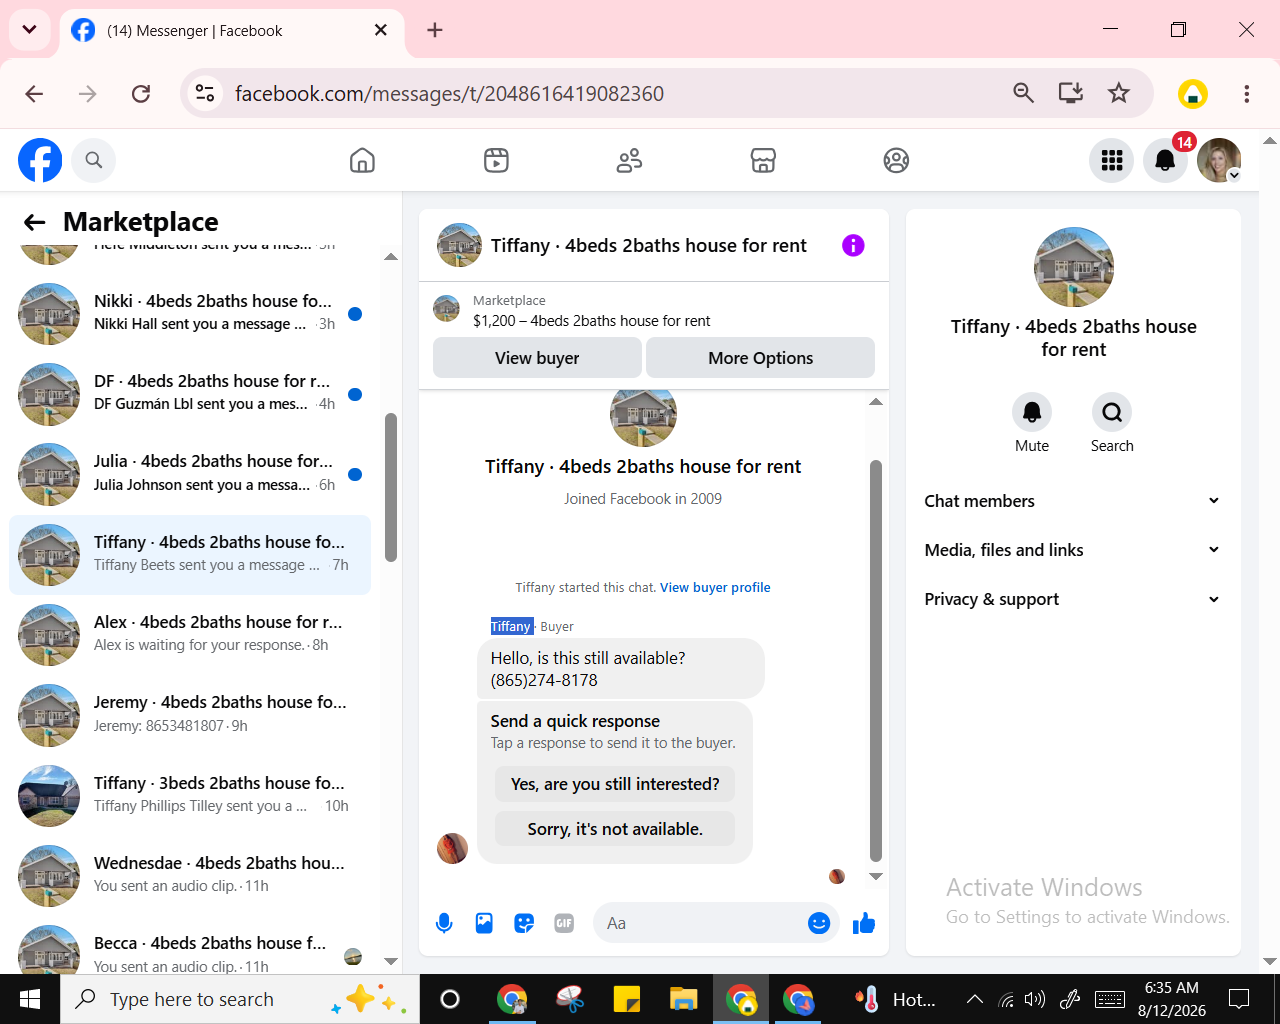Open Wednesdae's 4beds 2baths conversation
The width and height of the screenshot is (1280, 1024).
[190, 876]
